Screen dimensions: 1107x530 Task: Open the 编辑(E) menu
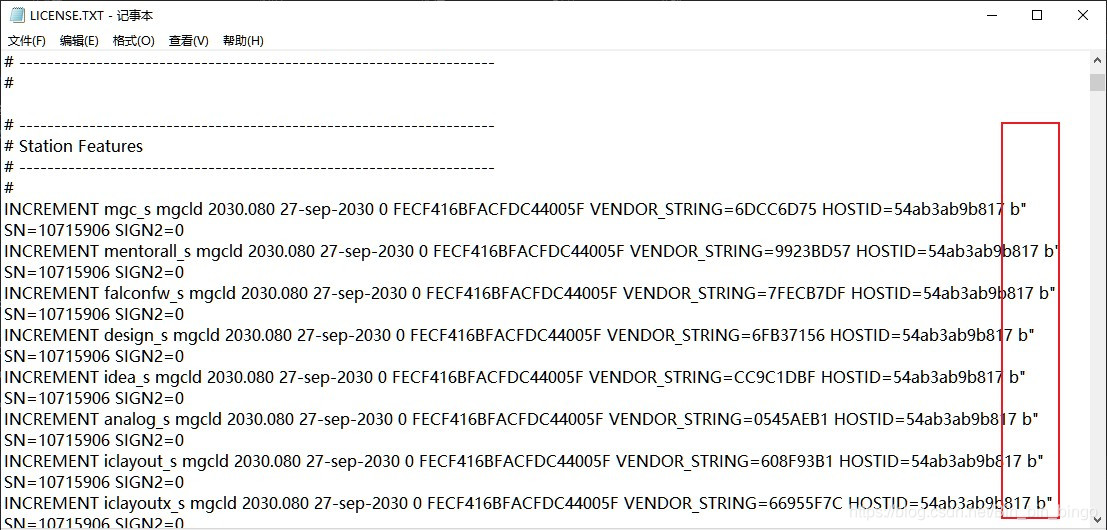[x=79, y=41]
